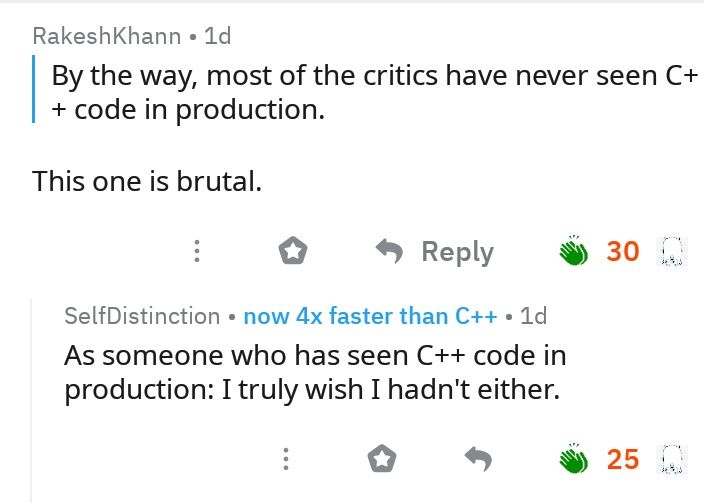Open the three-dot menu on RakeshKhann's comment
Viewport: 704px width, 503px height.
(197, 251)
